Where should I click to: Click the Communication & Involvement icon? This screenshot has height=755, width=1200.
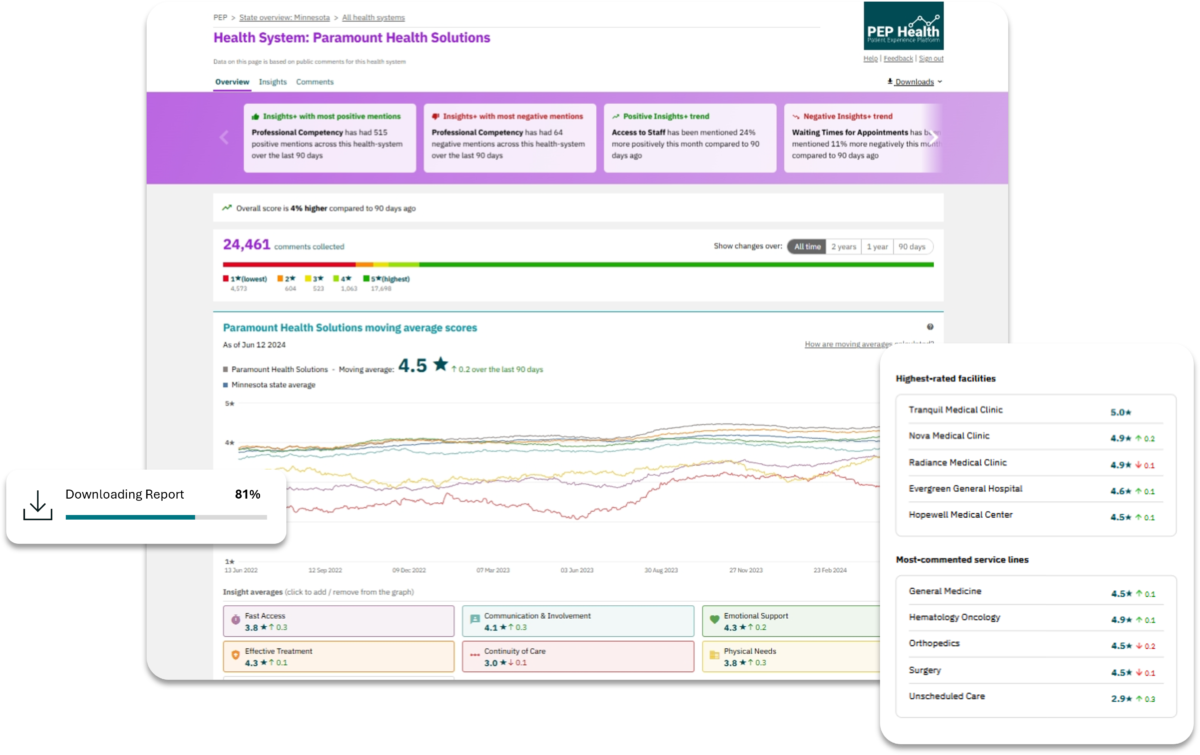coord(475,620)
